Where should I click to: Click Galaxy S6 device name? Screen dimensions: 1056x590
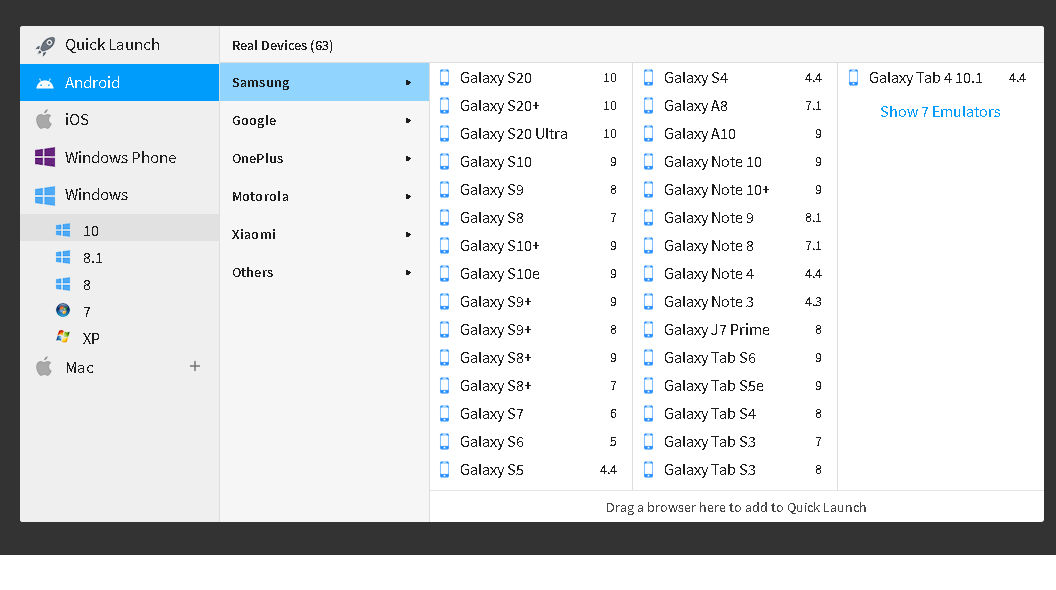[492, 442]
